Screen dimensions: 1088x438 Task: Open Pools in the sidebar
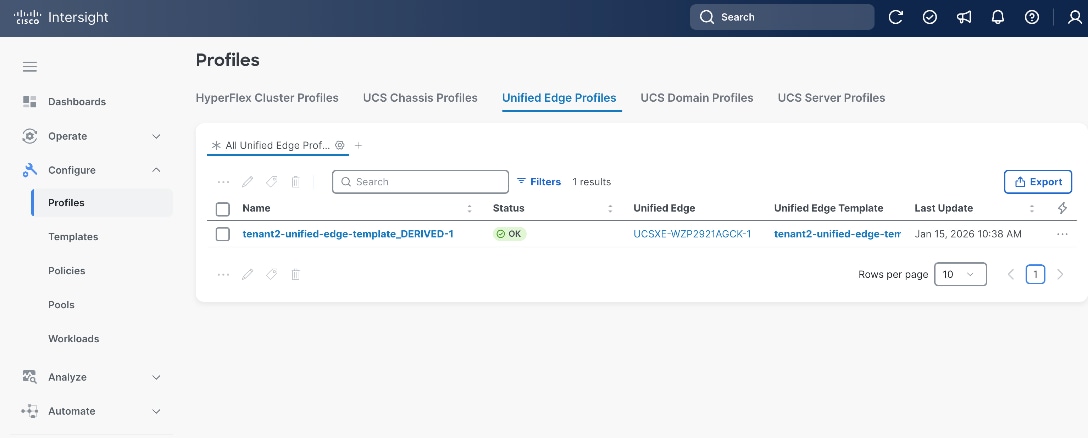pyautogui.click(x=61, y=305)
